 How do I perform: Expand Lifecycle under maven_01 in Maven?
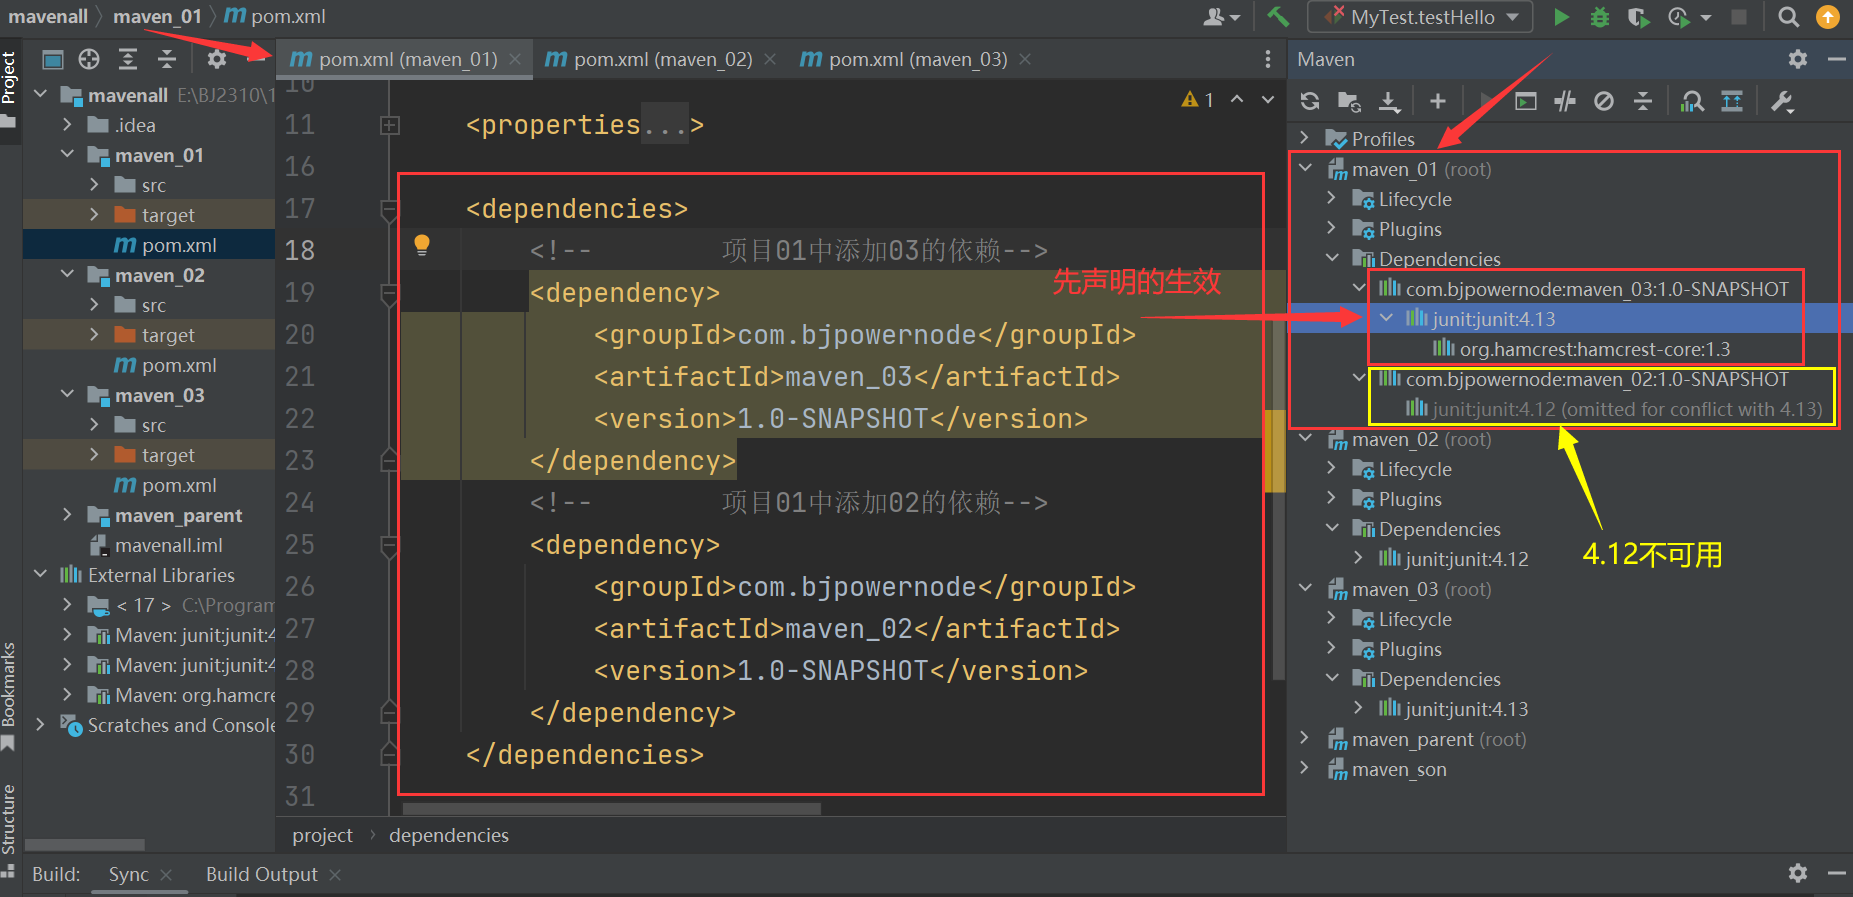pyautogui.click(x=1331, y=198)
